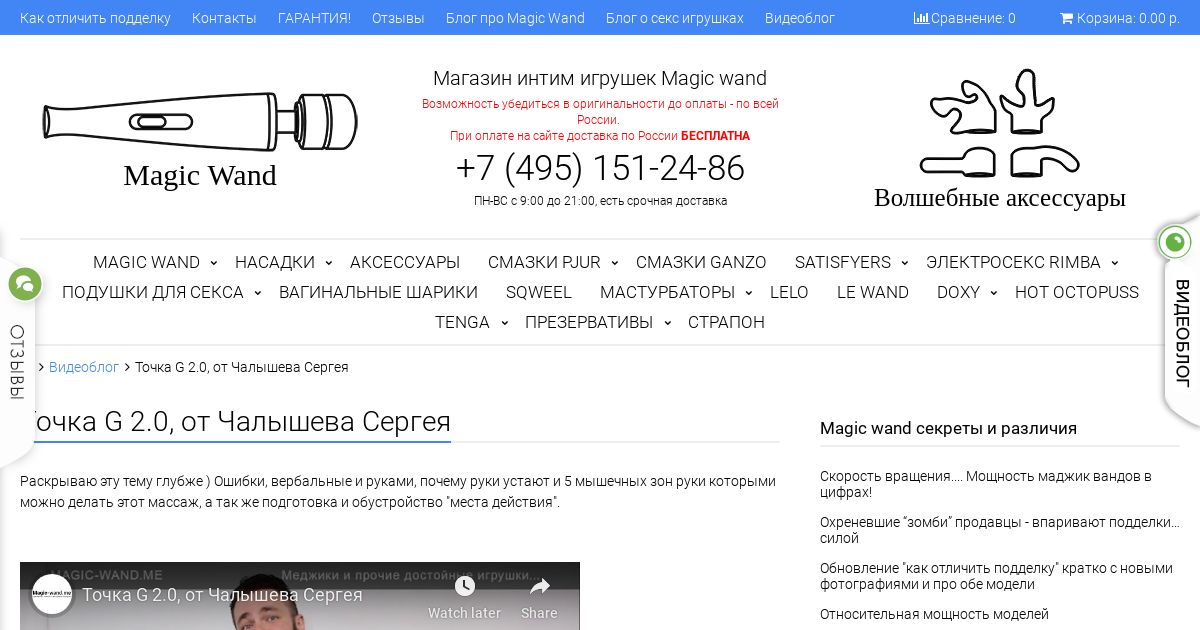The image size is (1200, 630).
Task: Open the HOT OCTOPUSS menu item
Action: tap(1077, 292)
